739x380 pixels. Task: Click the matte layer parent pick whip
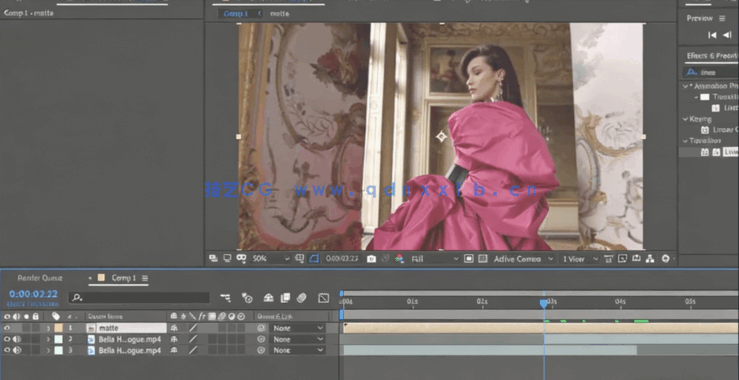point(261,328)
